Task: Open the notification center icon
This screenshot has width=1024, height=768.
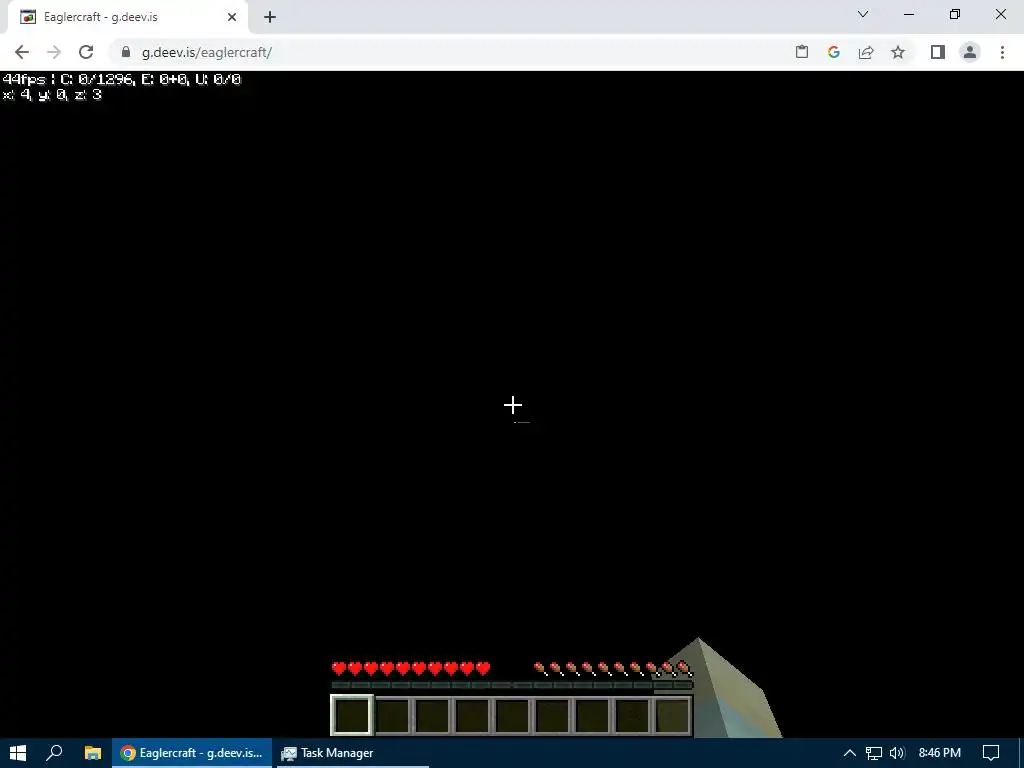Action: 991,753
